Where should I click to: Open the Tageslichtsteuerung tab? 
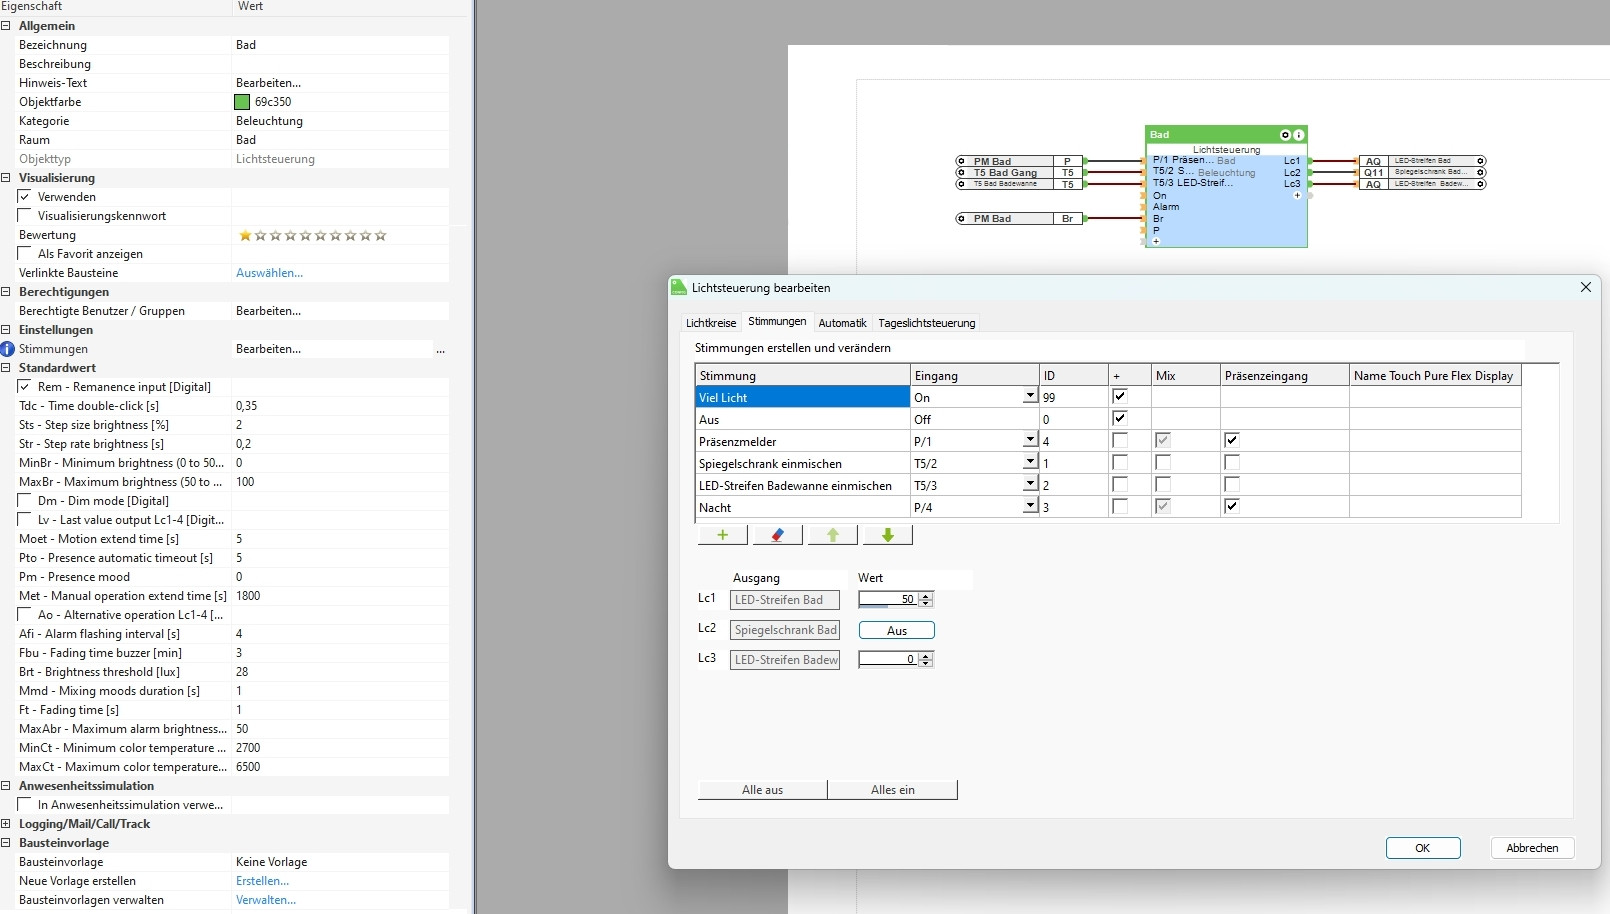[926, 323]
